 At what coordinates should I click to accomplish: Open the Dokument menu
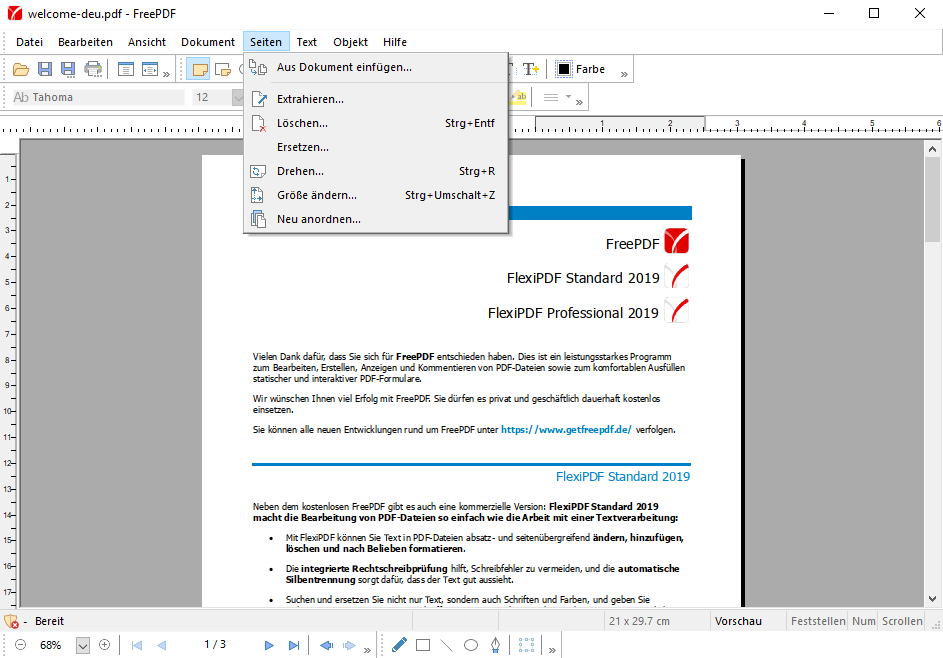click(x=208, y=42)
